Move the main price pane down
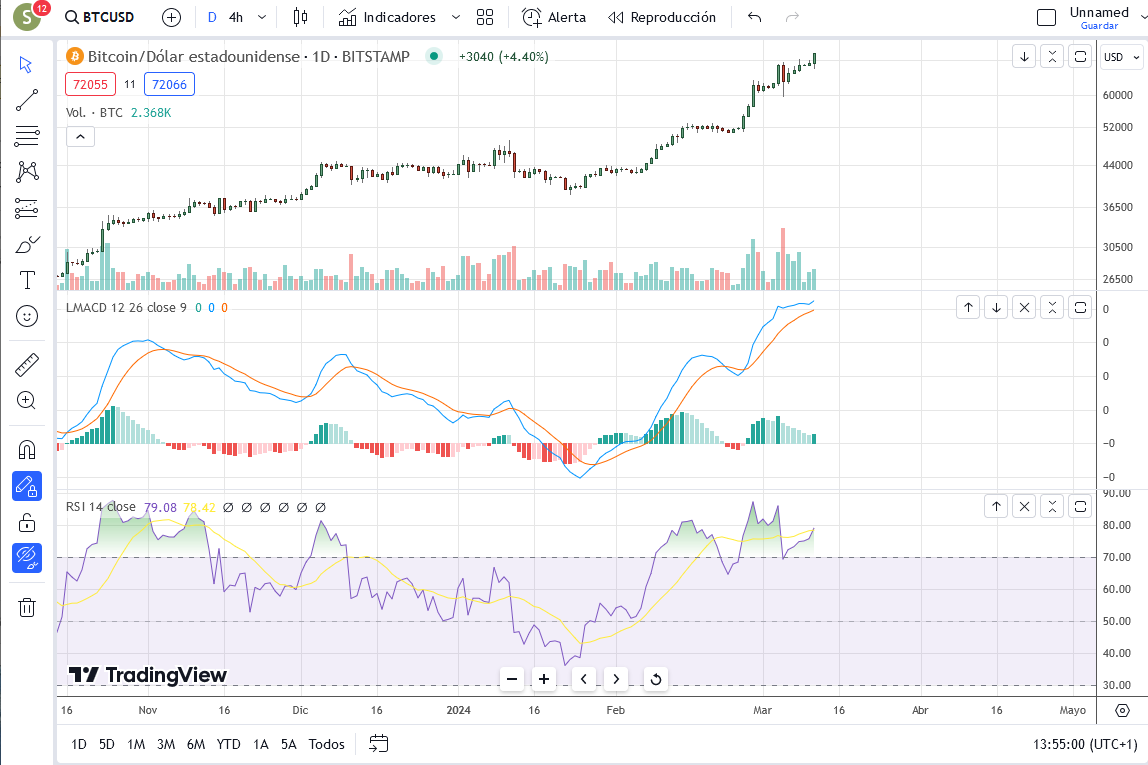 pyautogui.click(x=1024, y=57)
